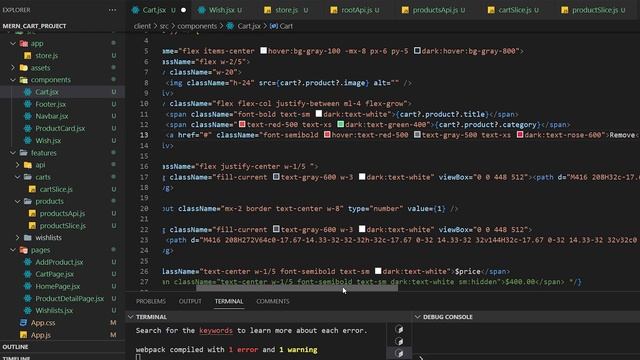640x360 pixels.
Task: Click the components breadcrumb segment
Action: [x=197, y=26]
